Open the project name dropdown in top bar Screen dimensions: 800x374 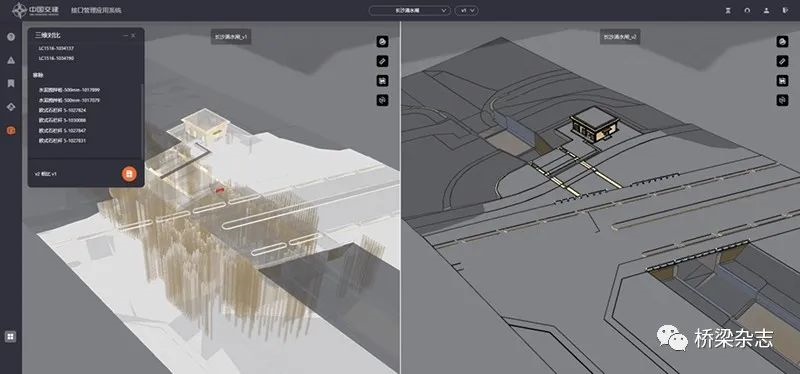(x=410, y=10)
